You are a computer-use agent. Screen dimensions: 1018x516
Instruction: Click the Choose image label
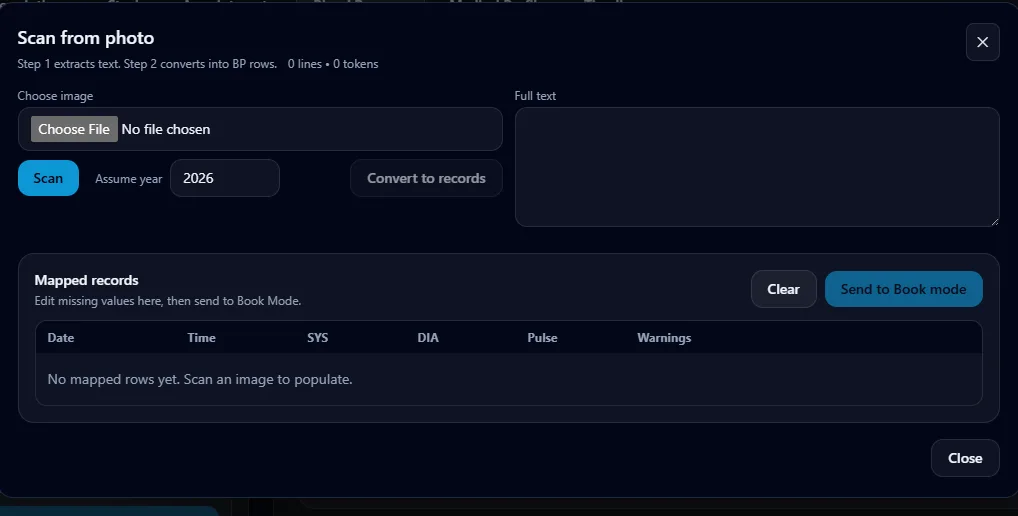tap(55, 96)
